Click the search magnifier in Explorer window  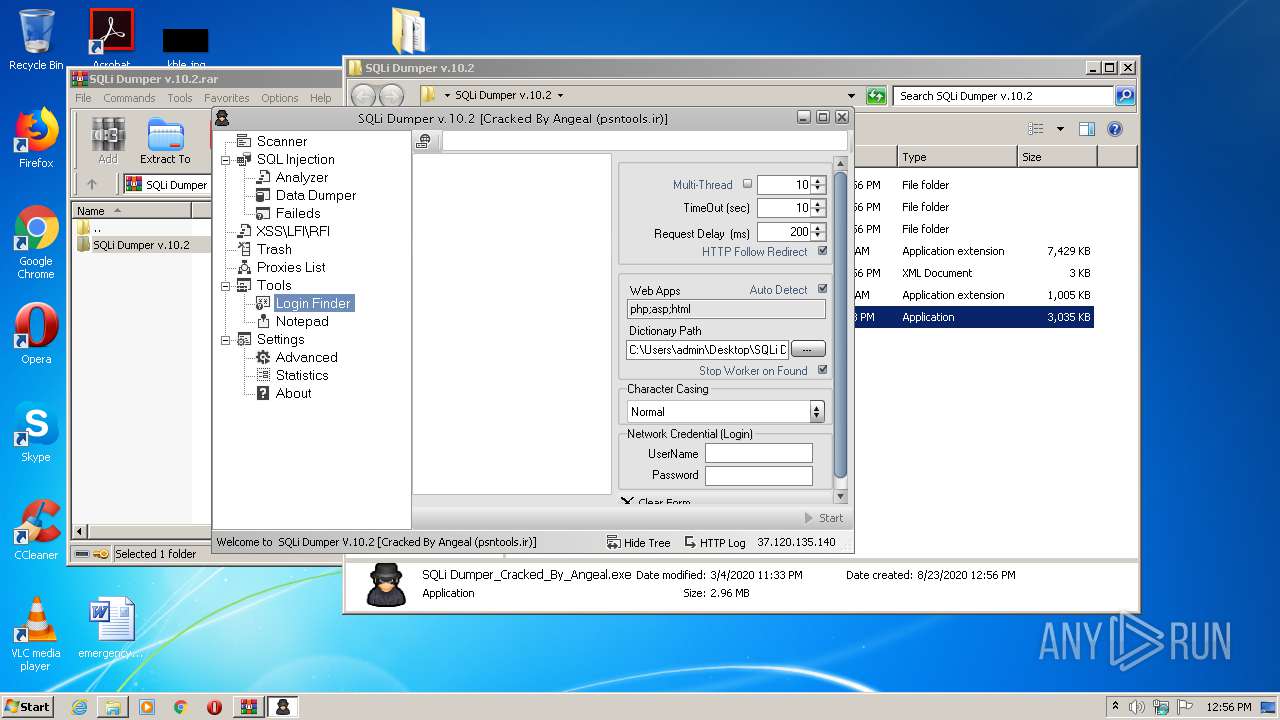(x=1125, y=96)
